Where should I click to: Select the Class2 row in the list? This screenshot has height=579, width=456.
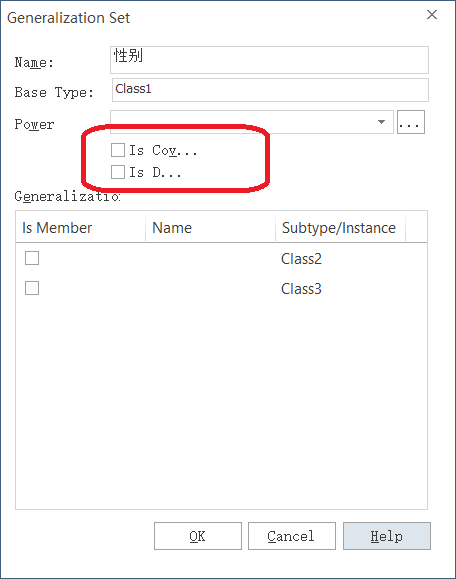222,258
